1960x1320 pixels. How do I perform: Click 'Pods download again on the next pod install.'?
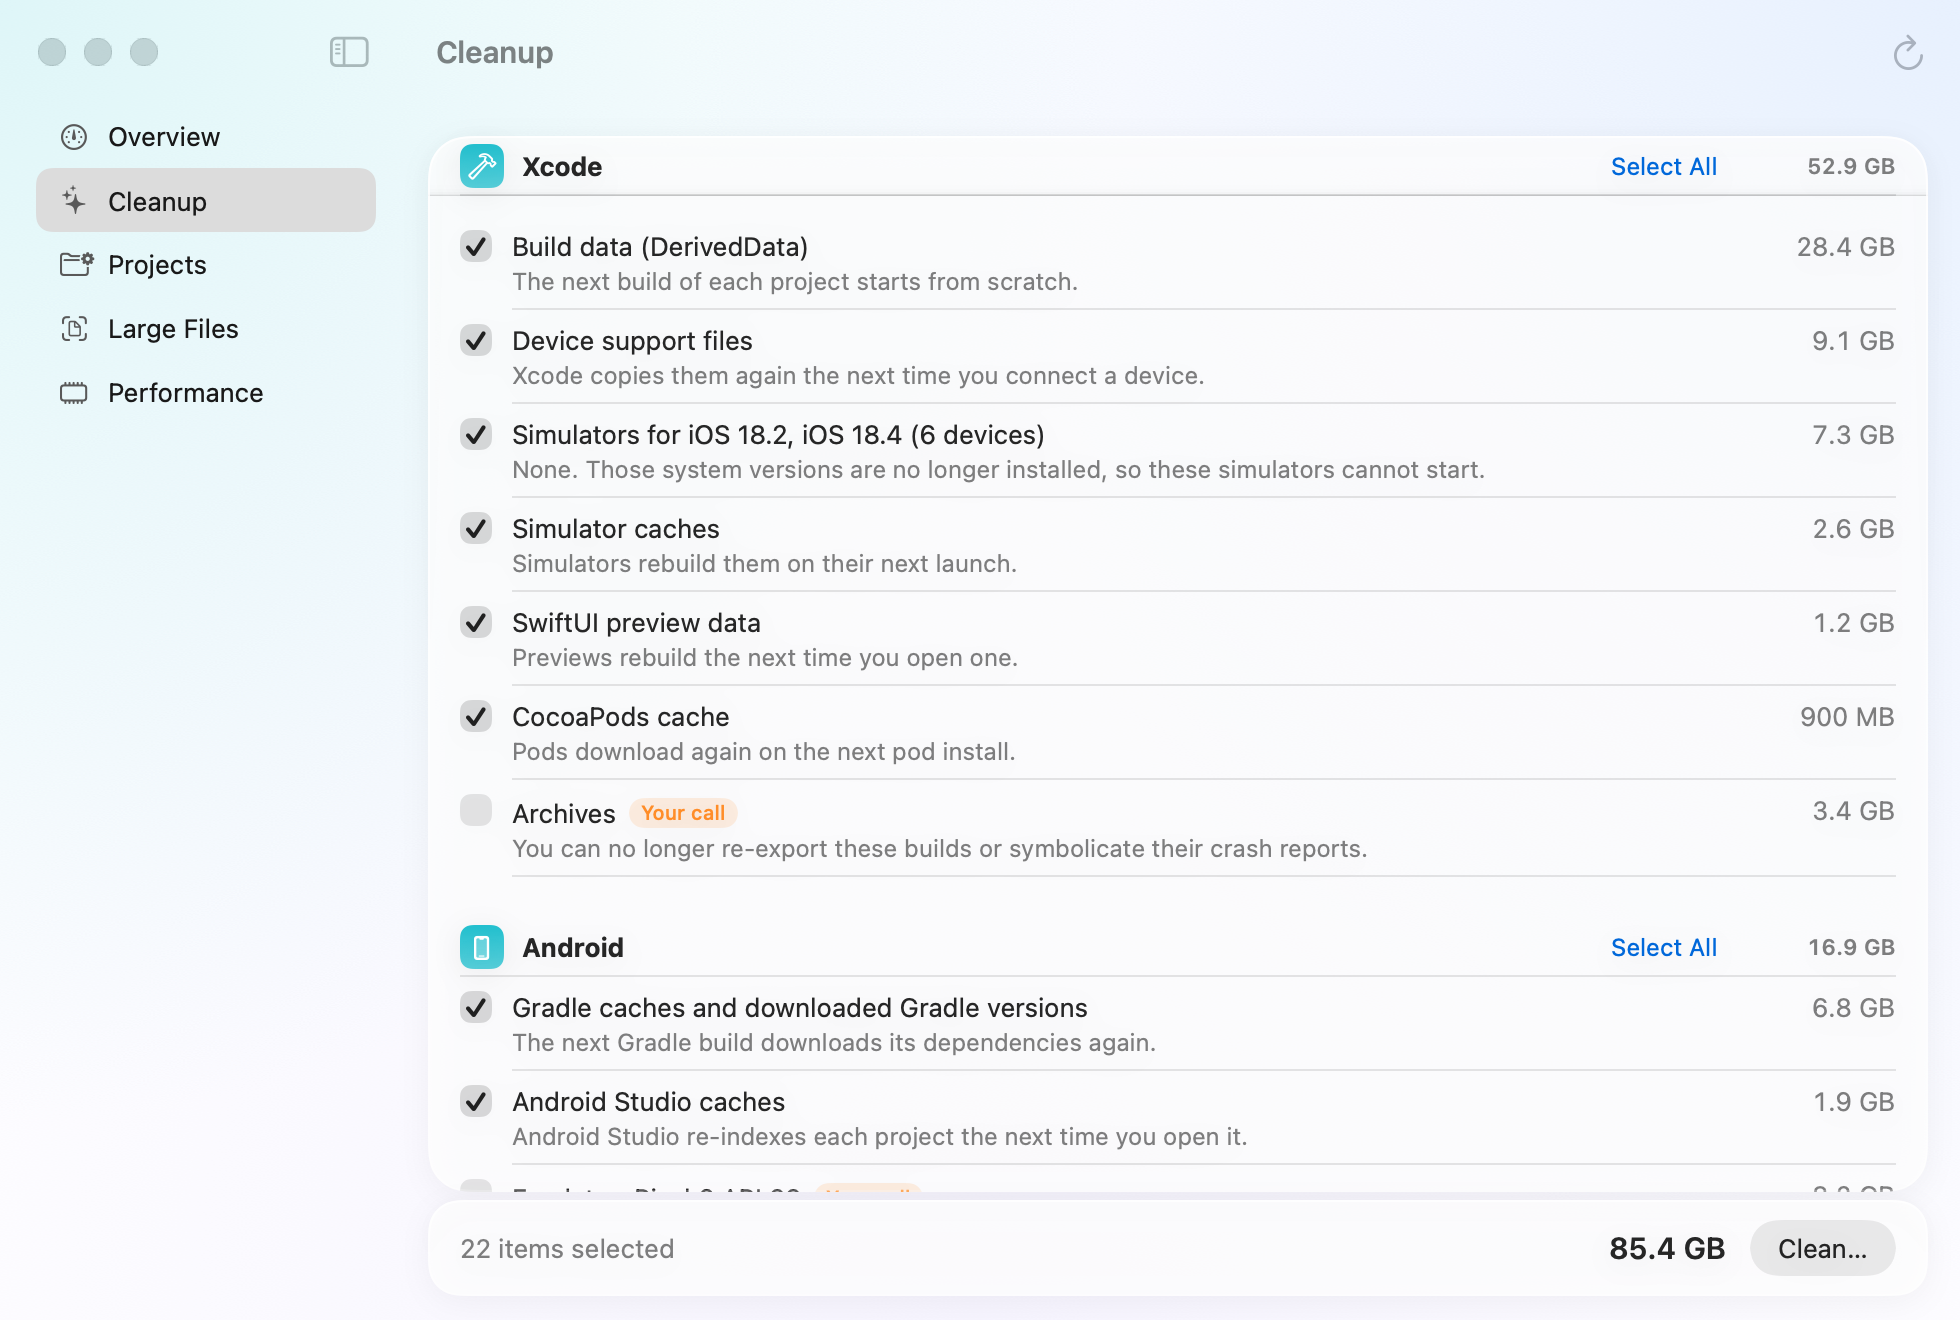764,752
